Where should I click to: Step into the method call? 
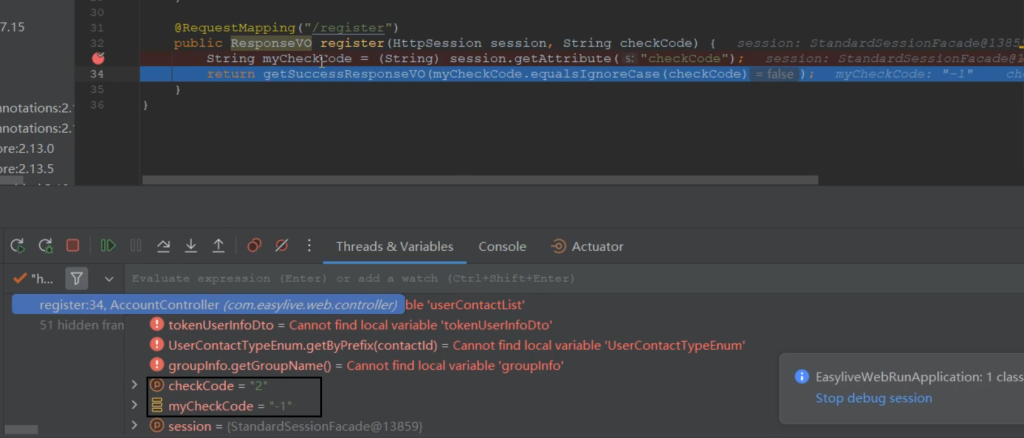191,246
